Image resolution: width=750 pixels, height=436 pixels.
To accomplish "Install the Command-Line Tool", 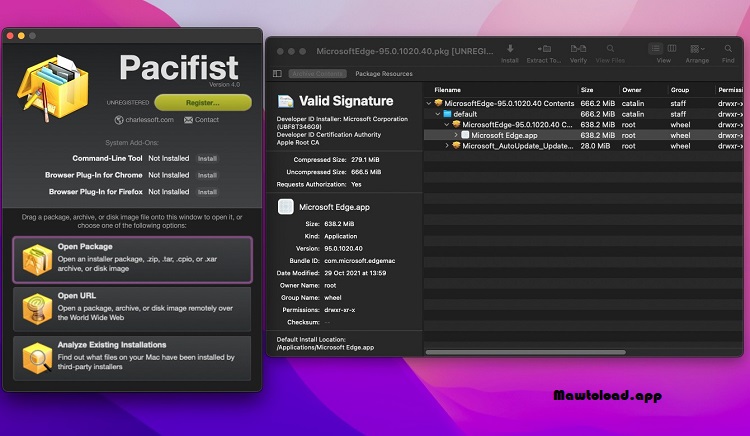I will click(207, 159).
